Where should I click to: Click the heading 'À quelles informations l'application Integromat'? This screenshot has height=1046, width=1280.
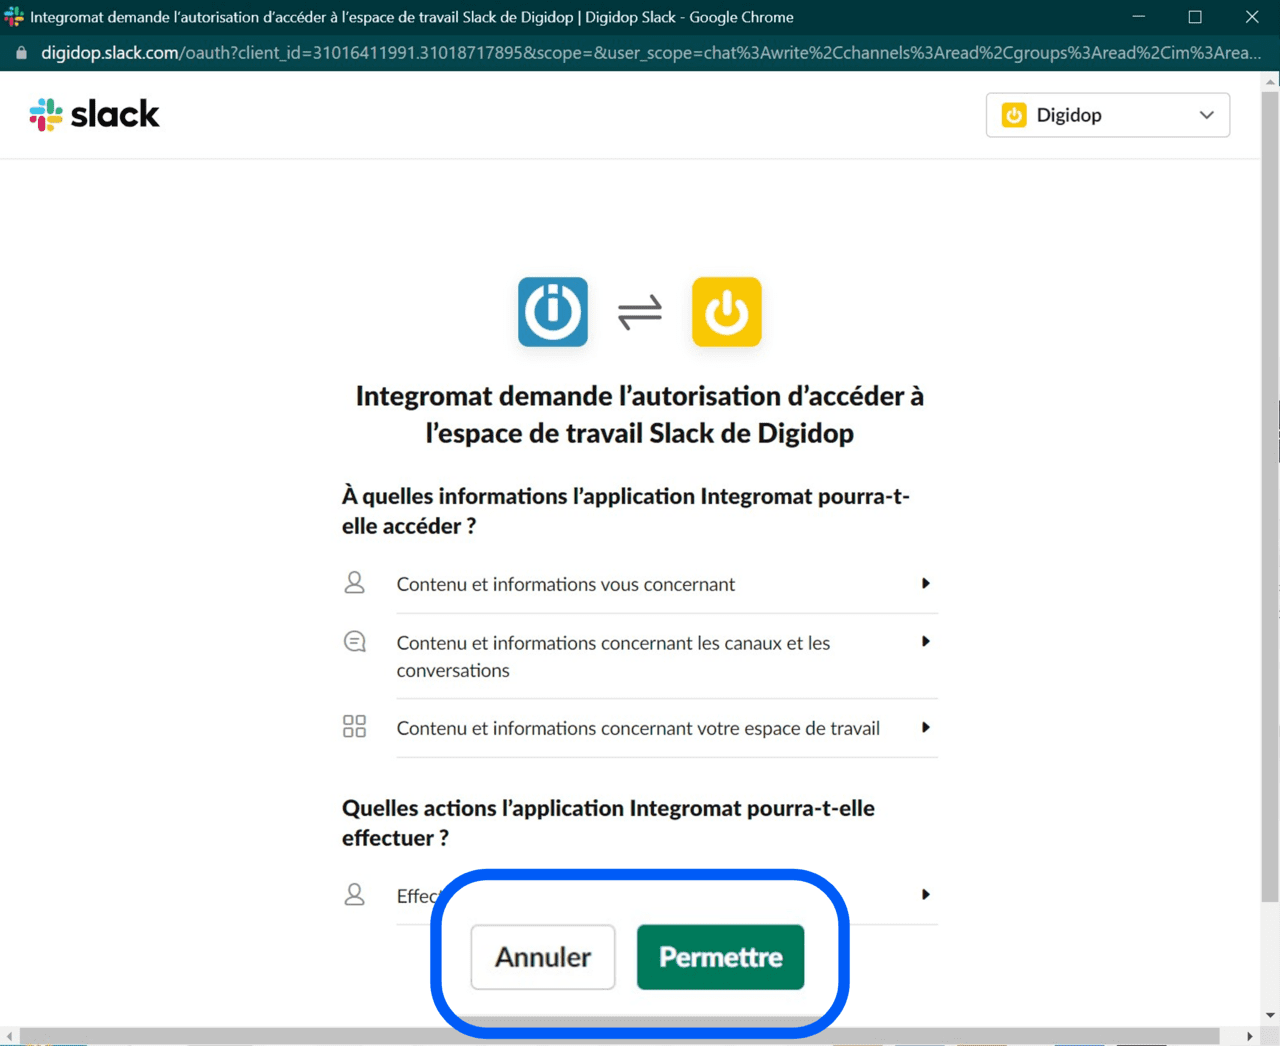[626, 511]
